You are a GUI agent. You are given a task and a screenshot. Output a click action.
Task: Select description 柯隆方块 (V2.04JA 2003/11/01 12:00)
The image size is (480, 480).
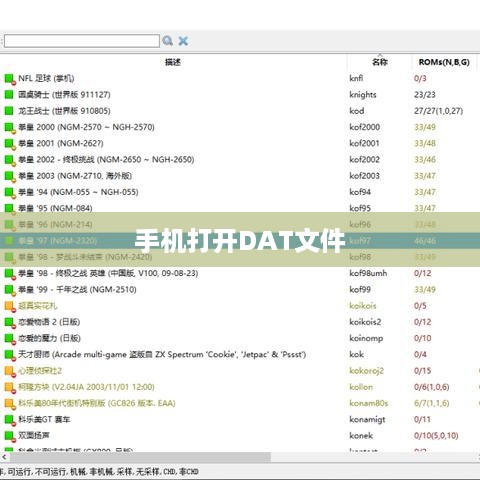[86, 387]
